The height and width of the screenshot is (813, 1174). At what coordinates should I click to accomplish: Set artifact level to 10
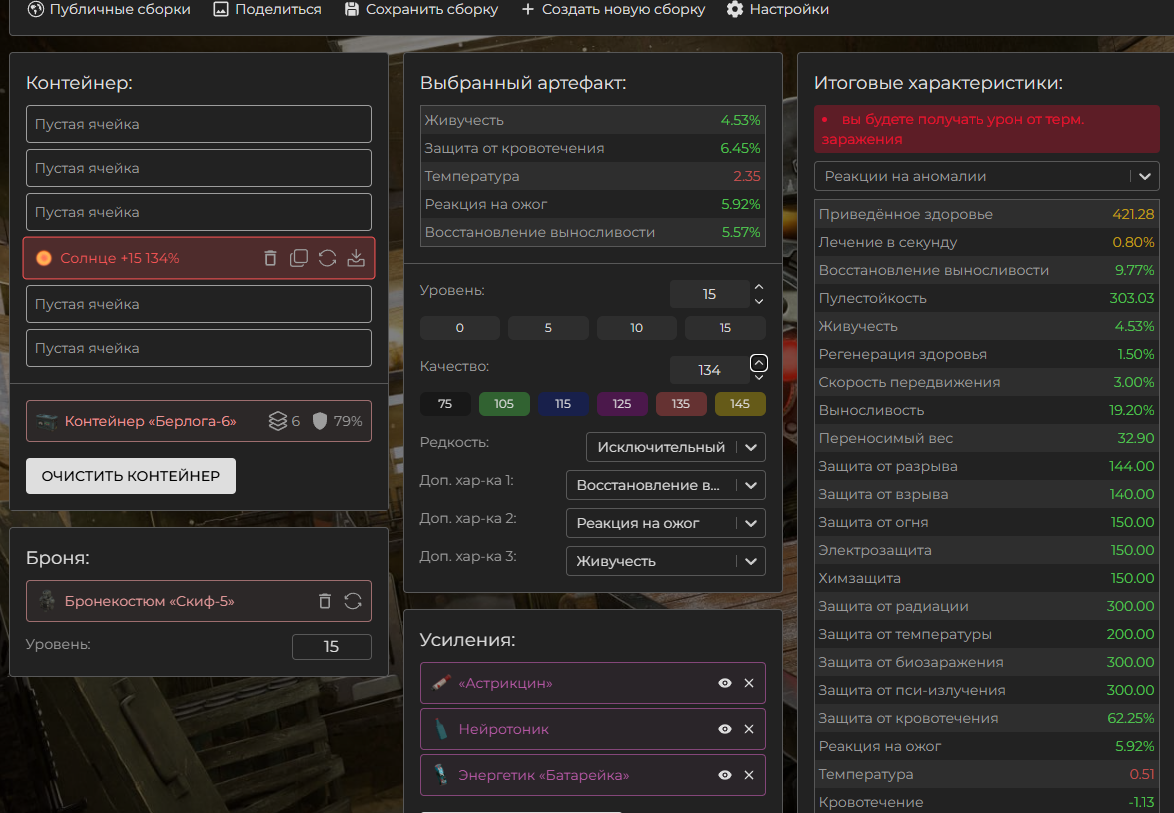pyautogui.click(x=636, y=328)
